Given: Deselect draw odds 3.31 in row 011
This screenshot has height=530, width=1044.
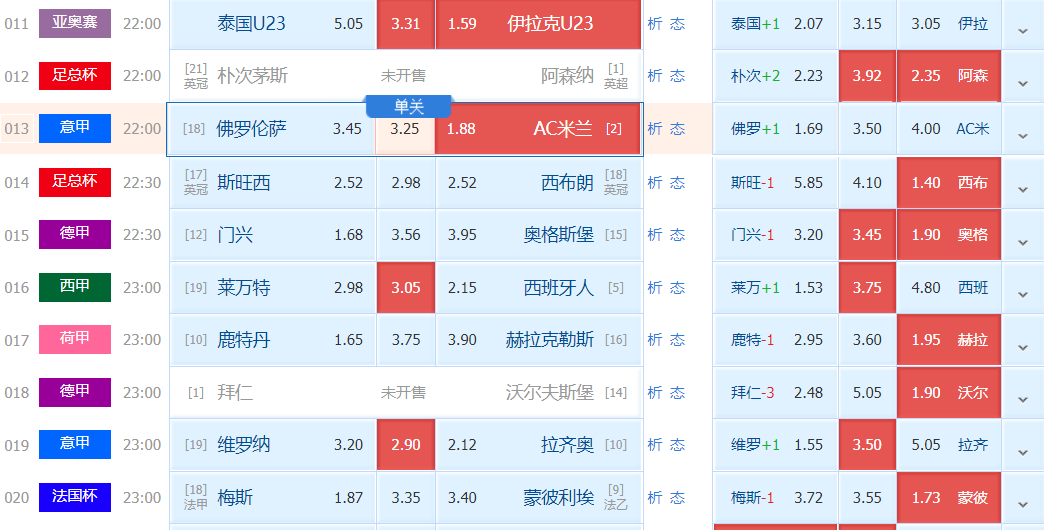Looking at the screenshot, I should (405, 24).
